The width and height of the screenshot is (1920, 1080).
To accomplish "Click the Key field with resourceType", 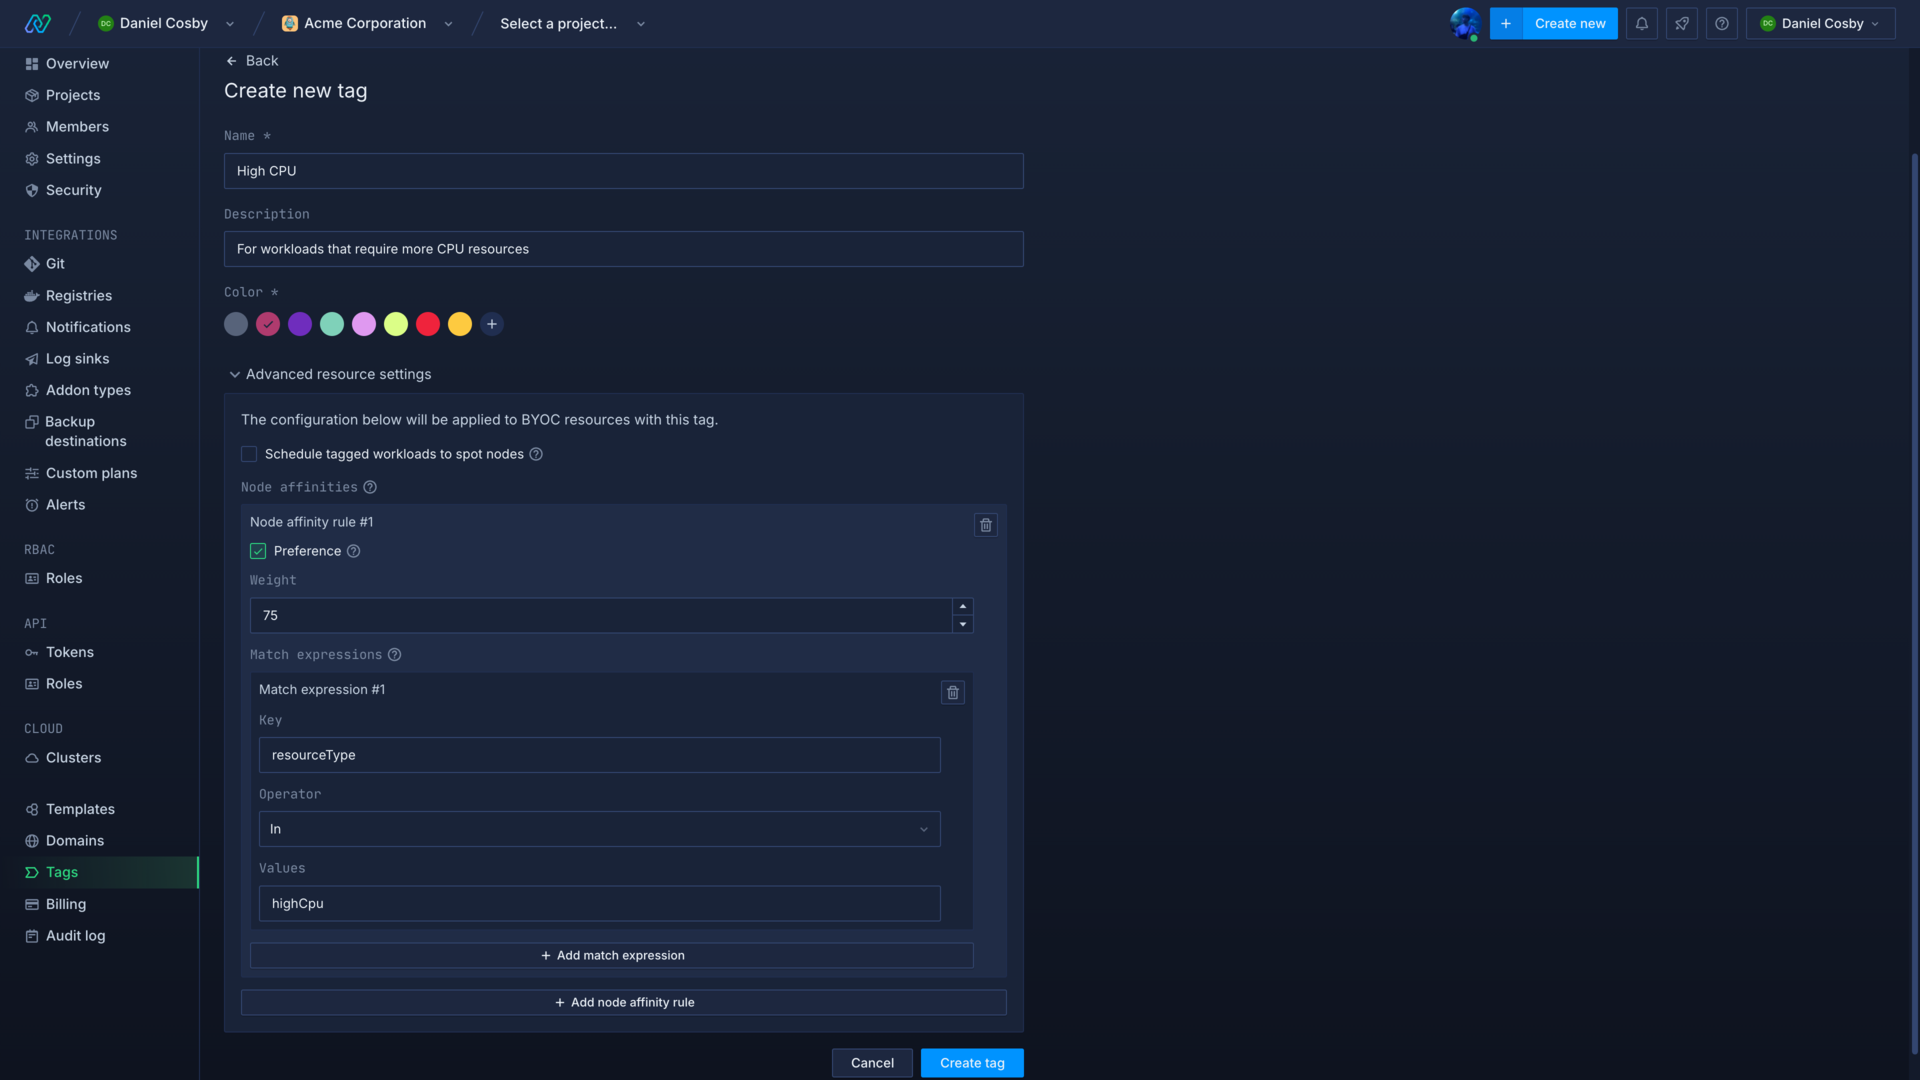I will point(600,755).
